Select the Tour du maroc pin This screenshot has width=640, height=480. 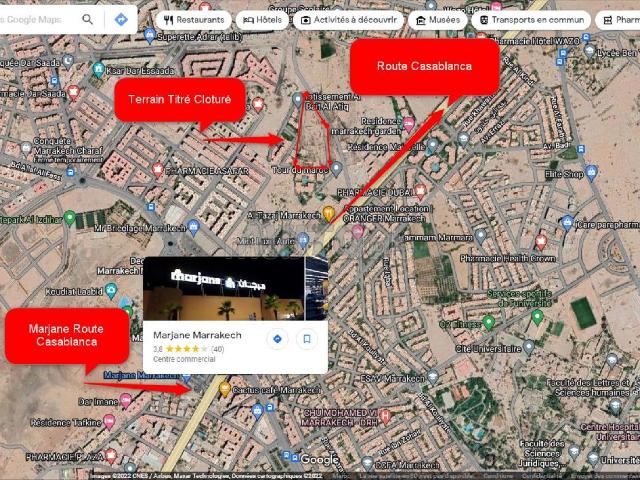coord(336,168)
